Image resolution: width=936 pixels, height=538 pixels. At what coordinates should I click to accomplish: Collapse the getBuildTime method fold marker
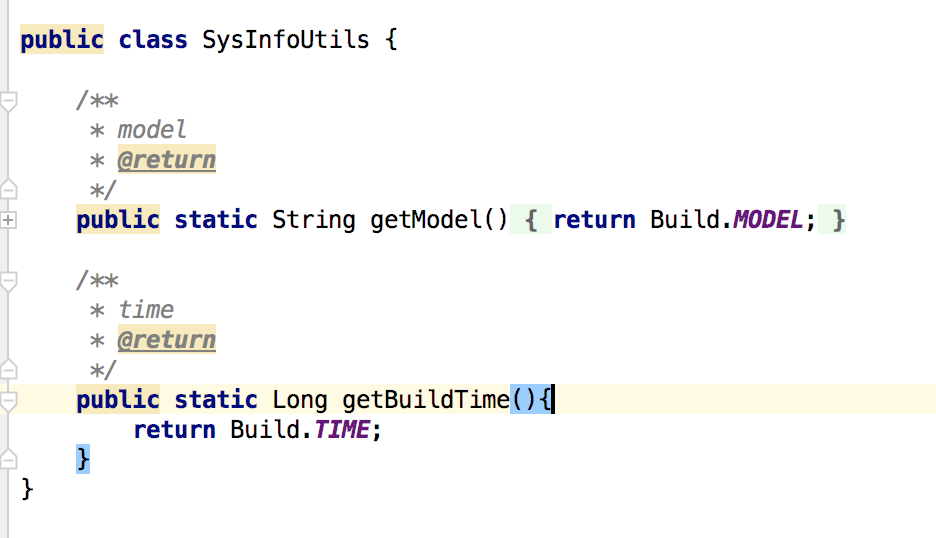tap(8, 401)
